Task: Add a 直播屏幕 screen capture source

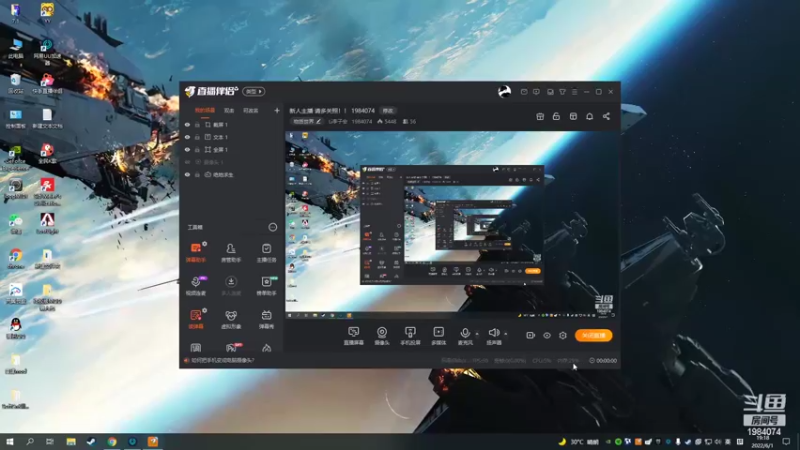Action: click(354, 336)
